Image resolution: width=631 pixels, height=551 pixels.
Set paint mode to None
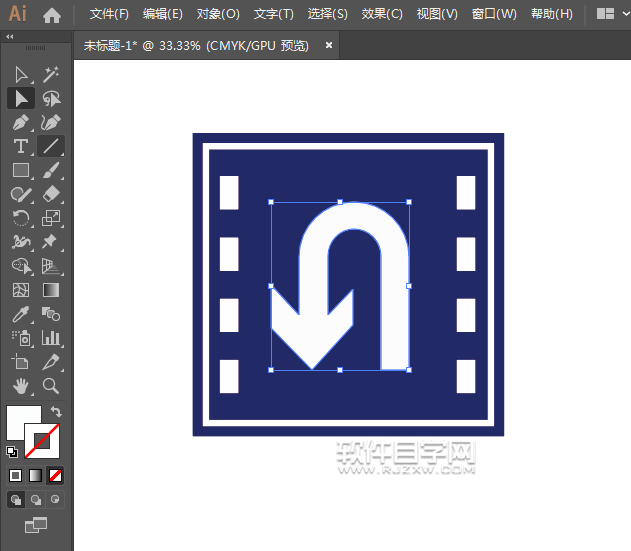click(56, 475)
